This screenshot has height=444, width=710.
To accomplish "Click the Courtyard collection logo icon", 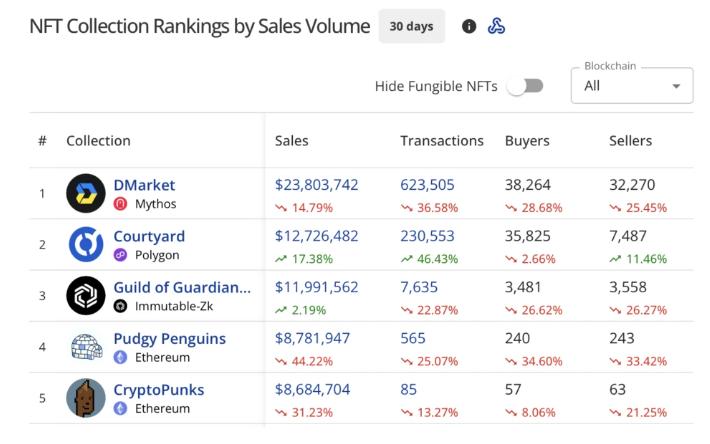I will point(86,245).
